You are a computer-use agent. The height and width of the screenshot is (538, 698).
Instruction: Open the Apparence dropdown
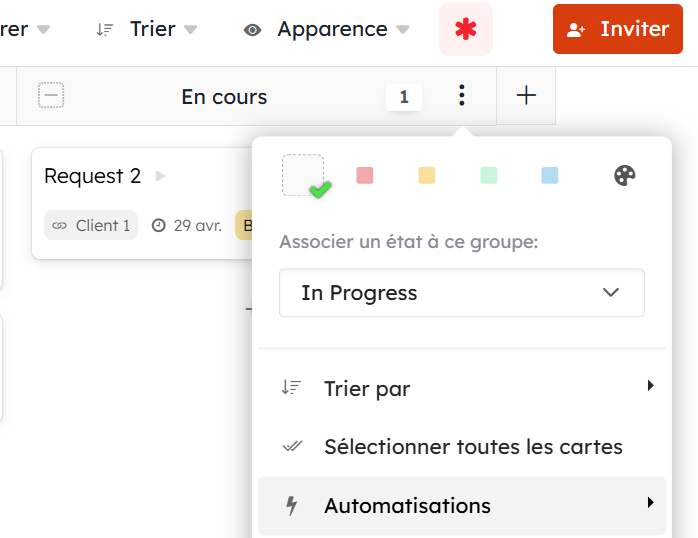coord(327,29)
